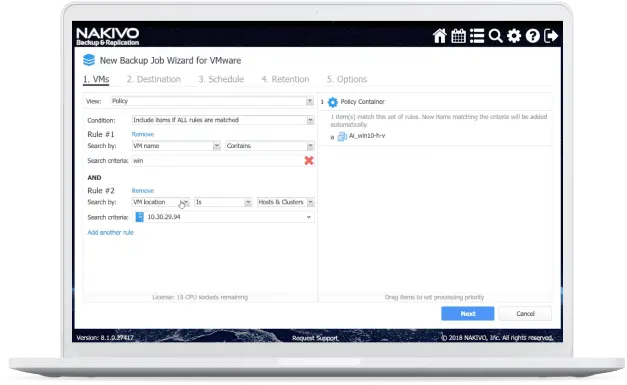Open the calendar icon in header
627x385 pixels.
[458, 36]
